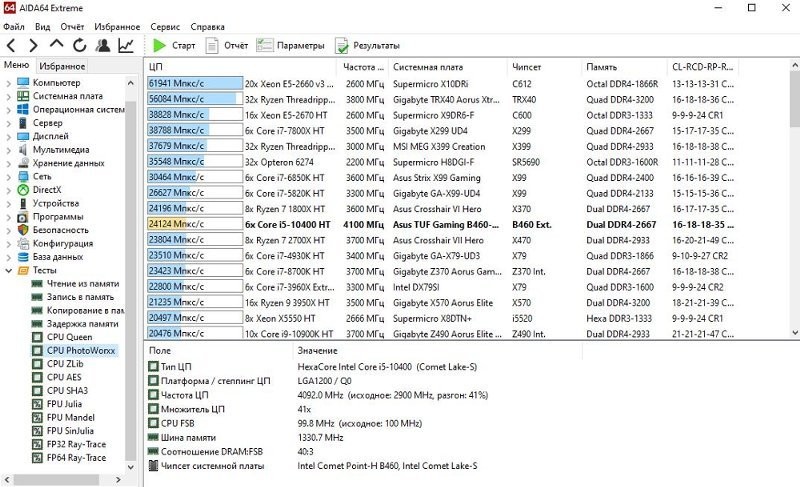
Task: Select the Программы tree item
Action: click(58, 217)
